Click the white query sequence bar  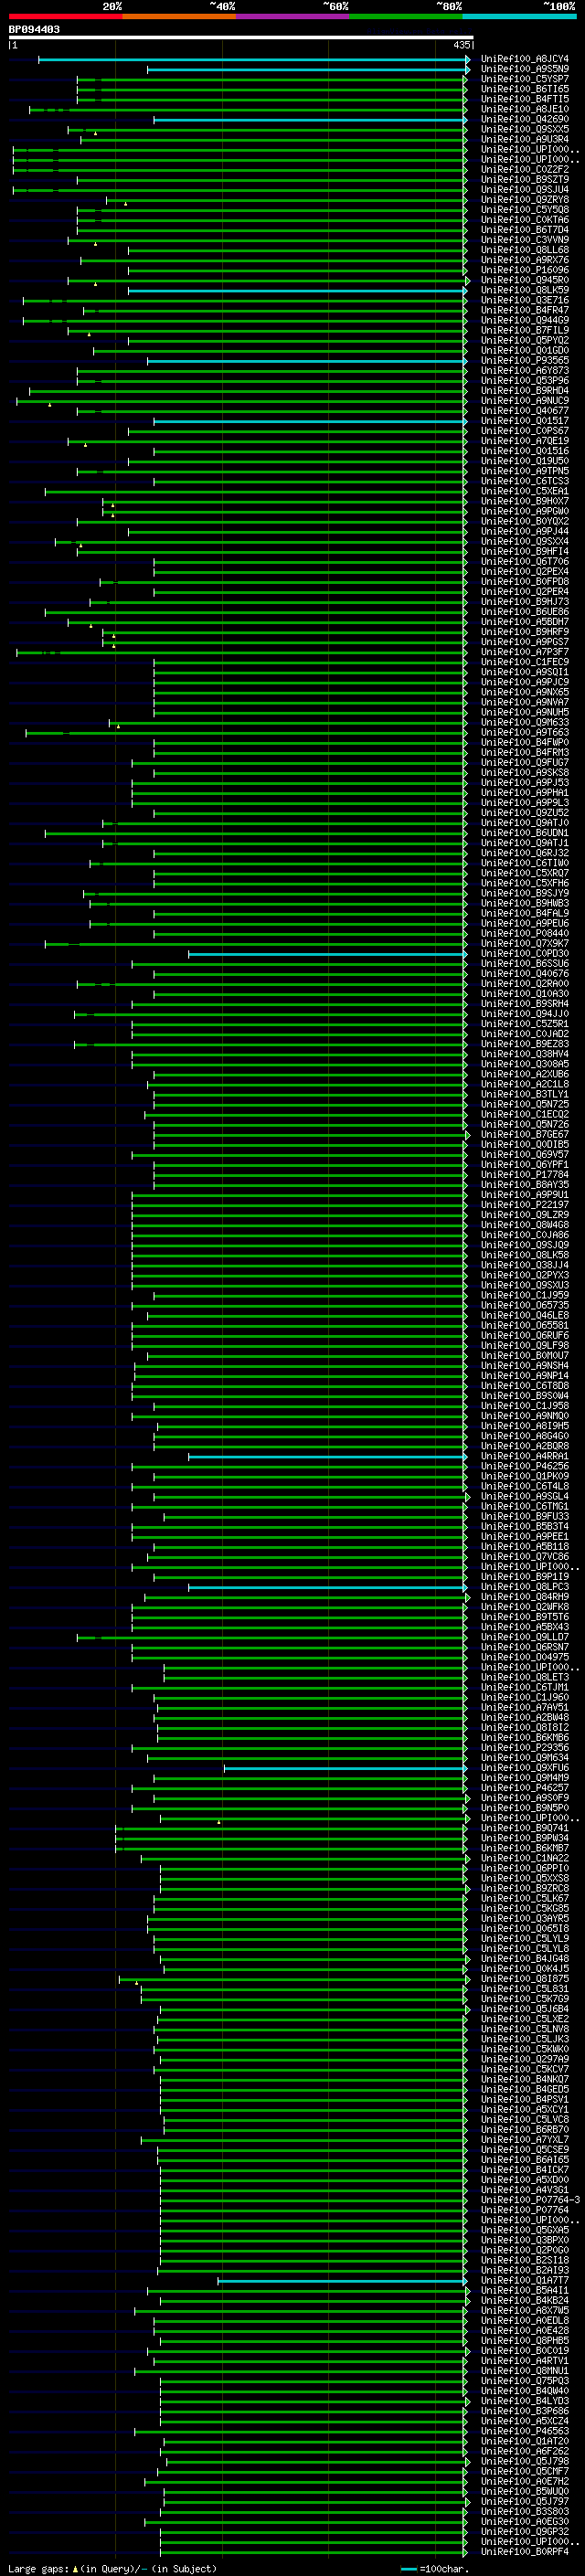pos(241,37)
